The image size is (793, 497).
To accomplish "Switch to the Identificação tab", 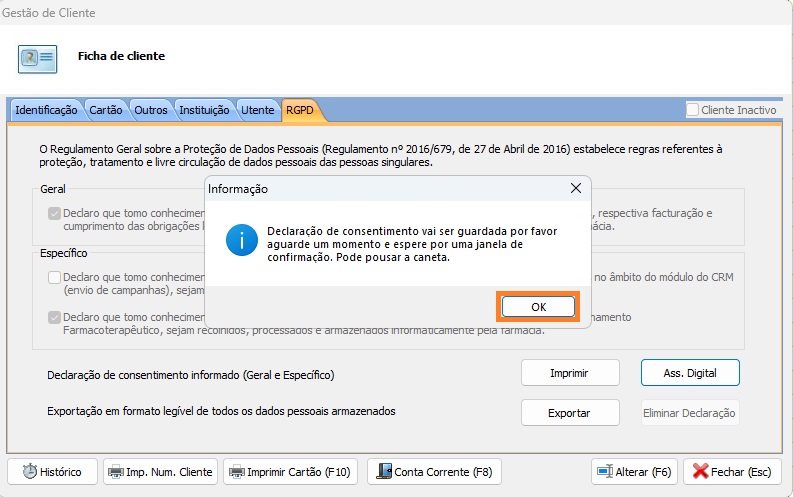I will click(46, 110).
